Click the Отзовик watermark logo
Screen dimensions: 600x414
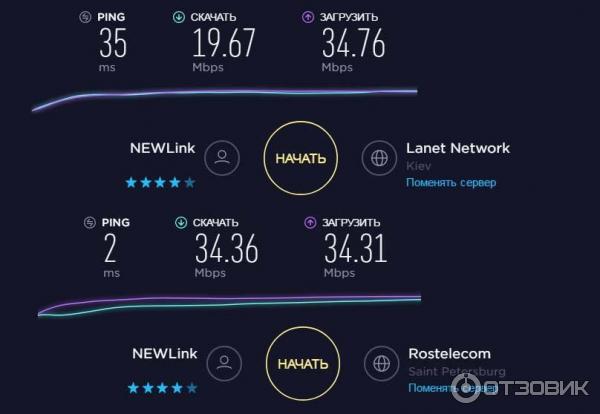tap(520, 388)
